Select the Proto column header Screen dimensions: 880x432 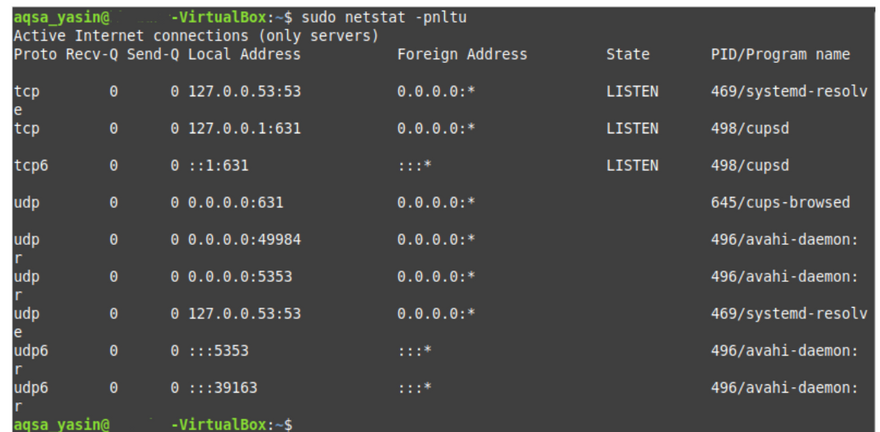click(35, 54)
